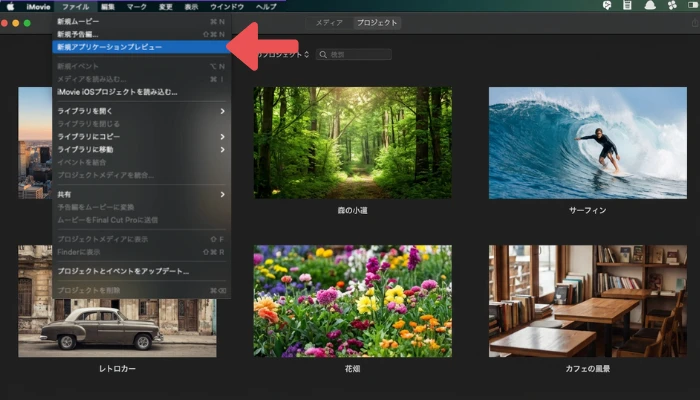Click the magnifier icon in the search field
Screen dimensions: 700x400
click(x=324, y=54)
